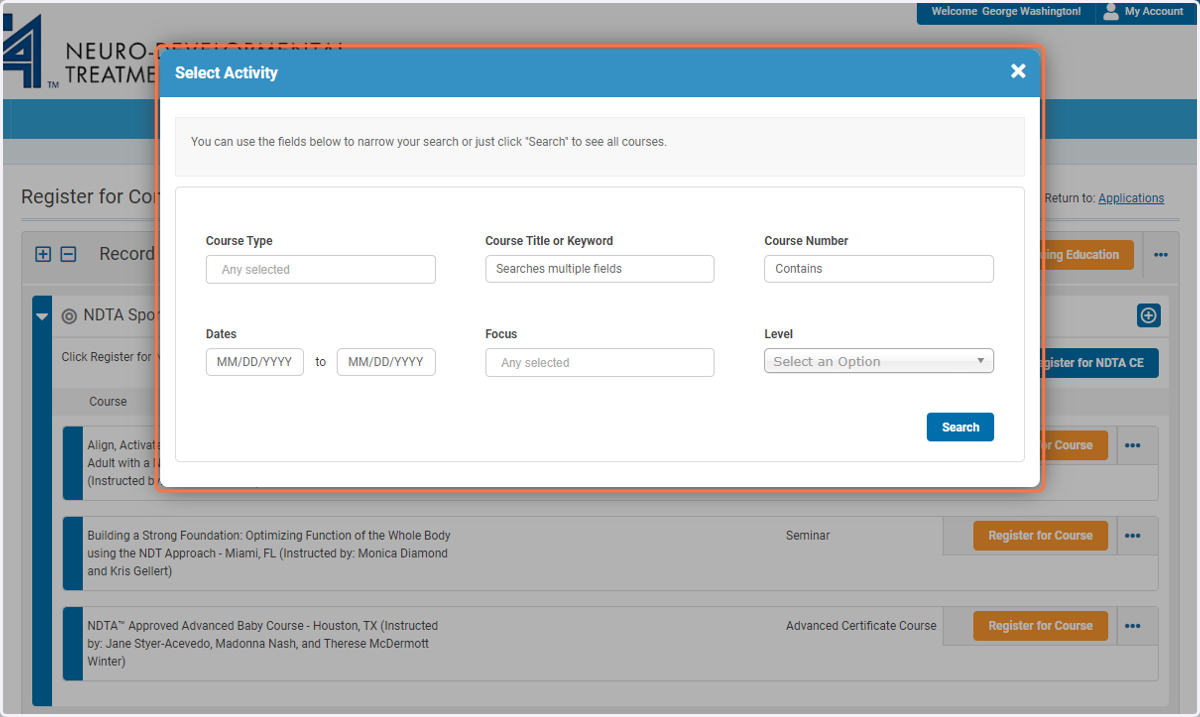The height and width of the screenshot is (717, 1200).
Task: Click the Welcome George Washington text
Action: 1006,12
